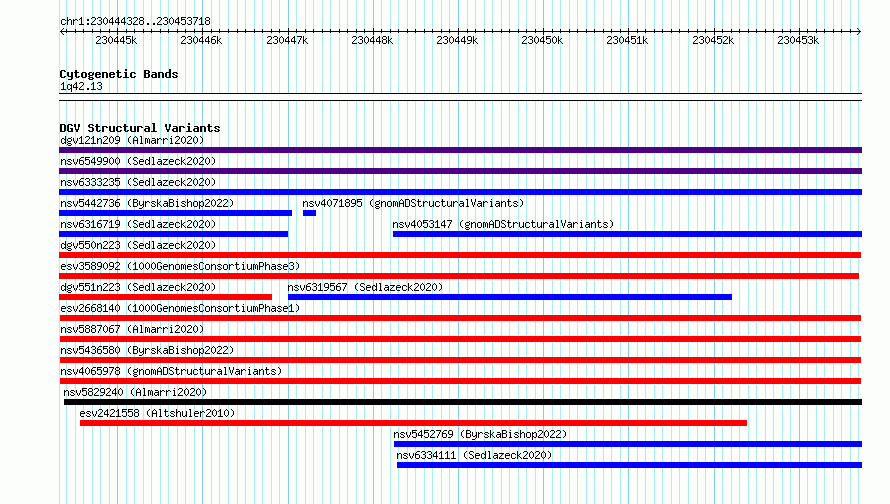
Task: Click the esv2668140 (1000GenomesConsortiumPhase1) label
Action: pos(180,308)
